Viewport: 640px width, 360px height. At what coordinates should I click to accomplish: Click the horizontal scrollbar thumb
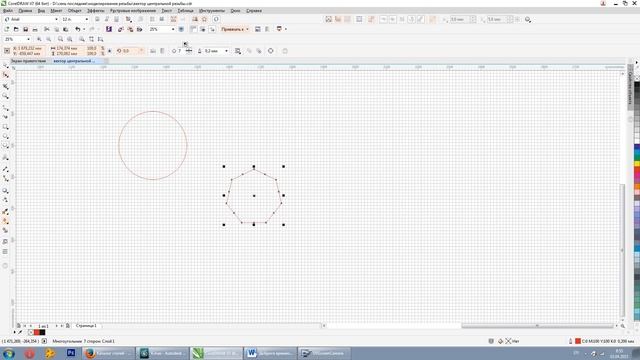(x=538, y=326)
